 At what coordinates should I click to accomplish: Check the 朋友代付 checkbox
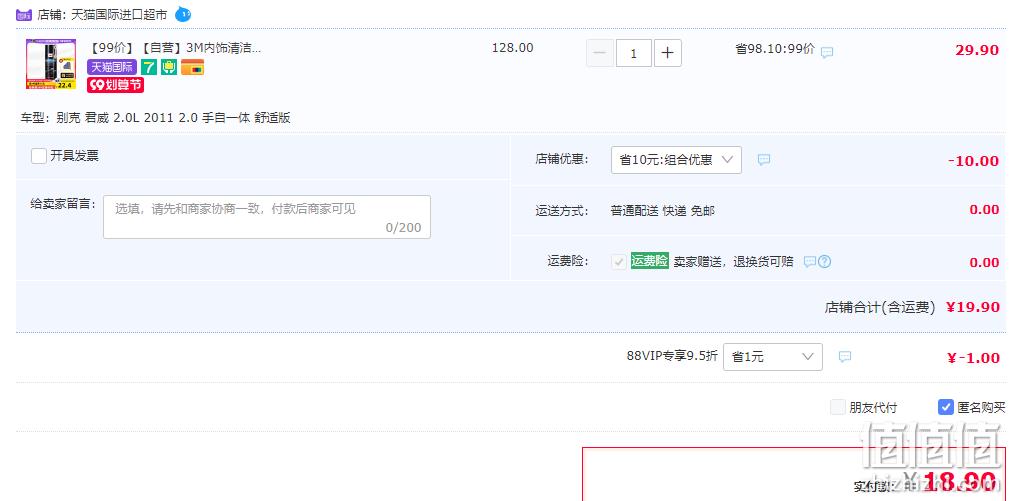[837, 407]
